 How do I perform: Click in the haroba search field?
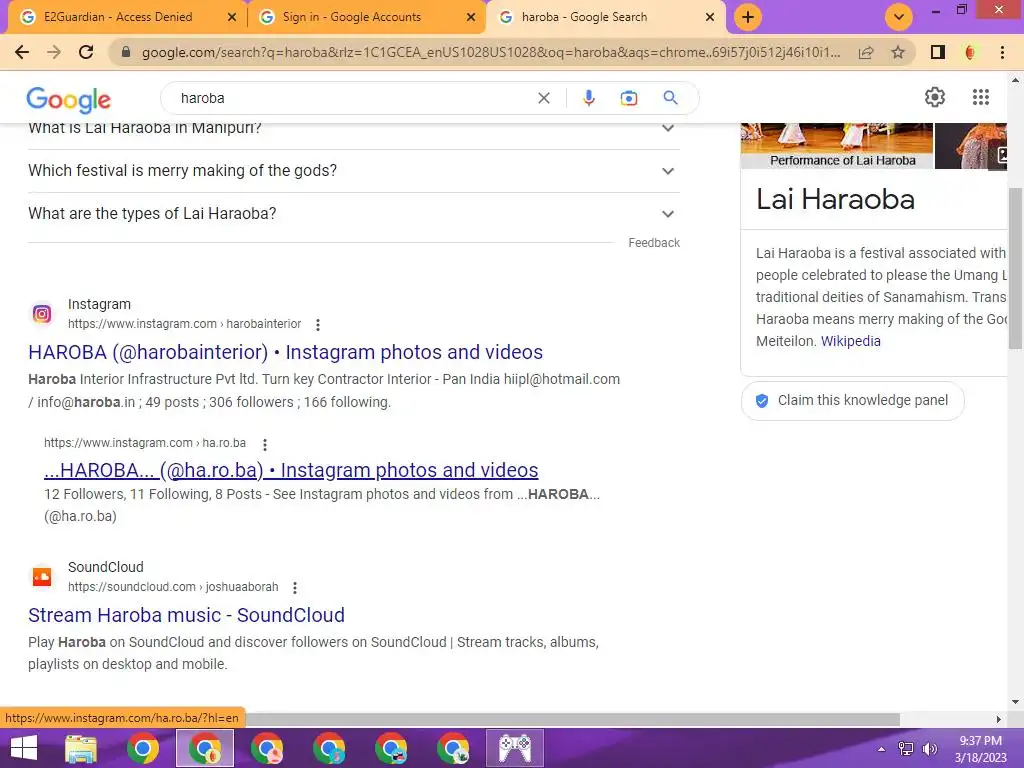coord(353,98)
